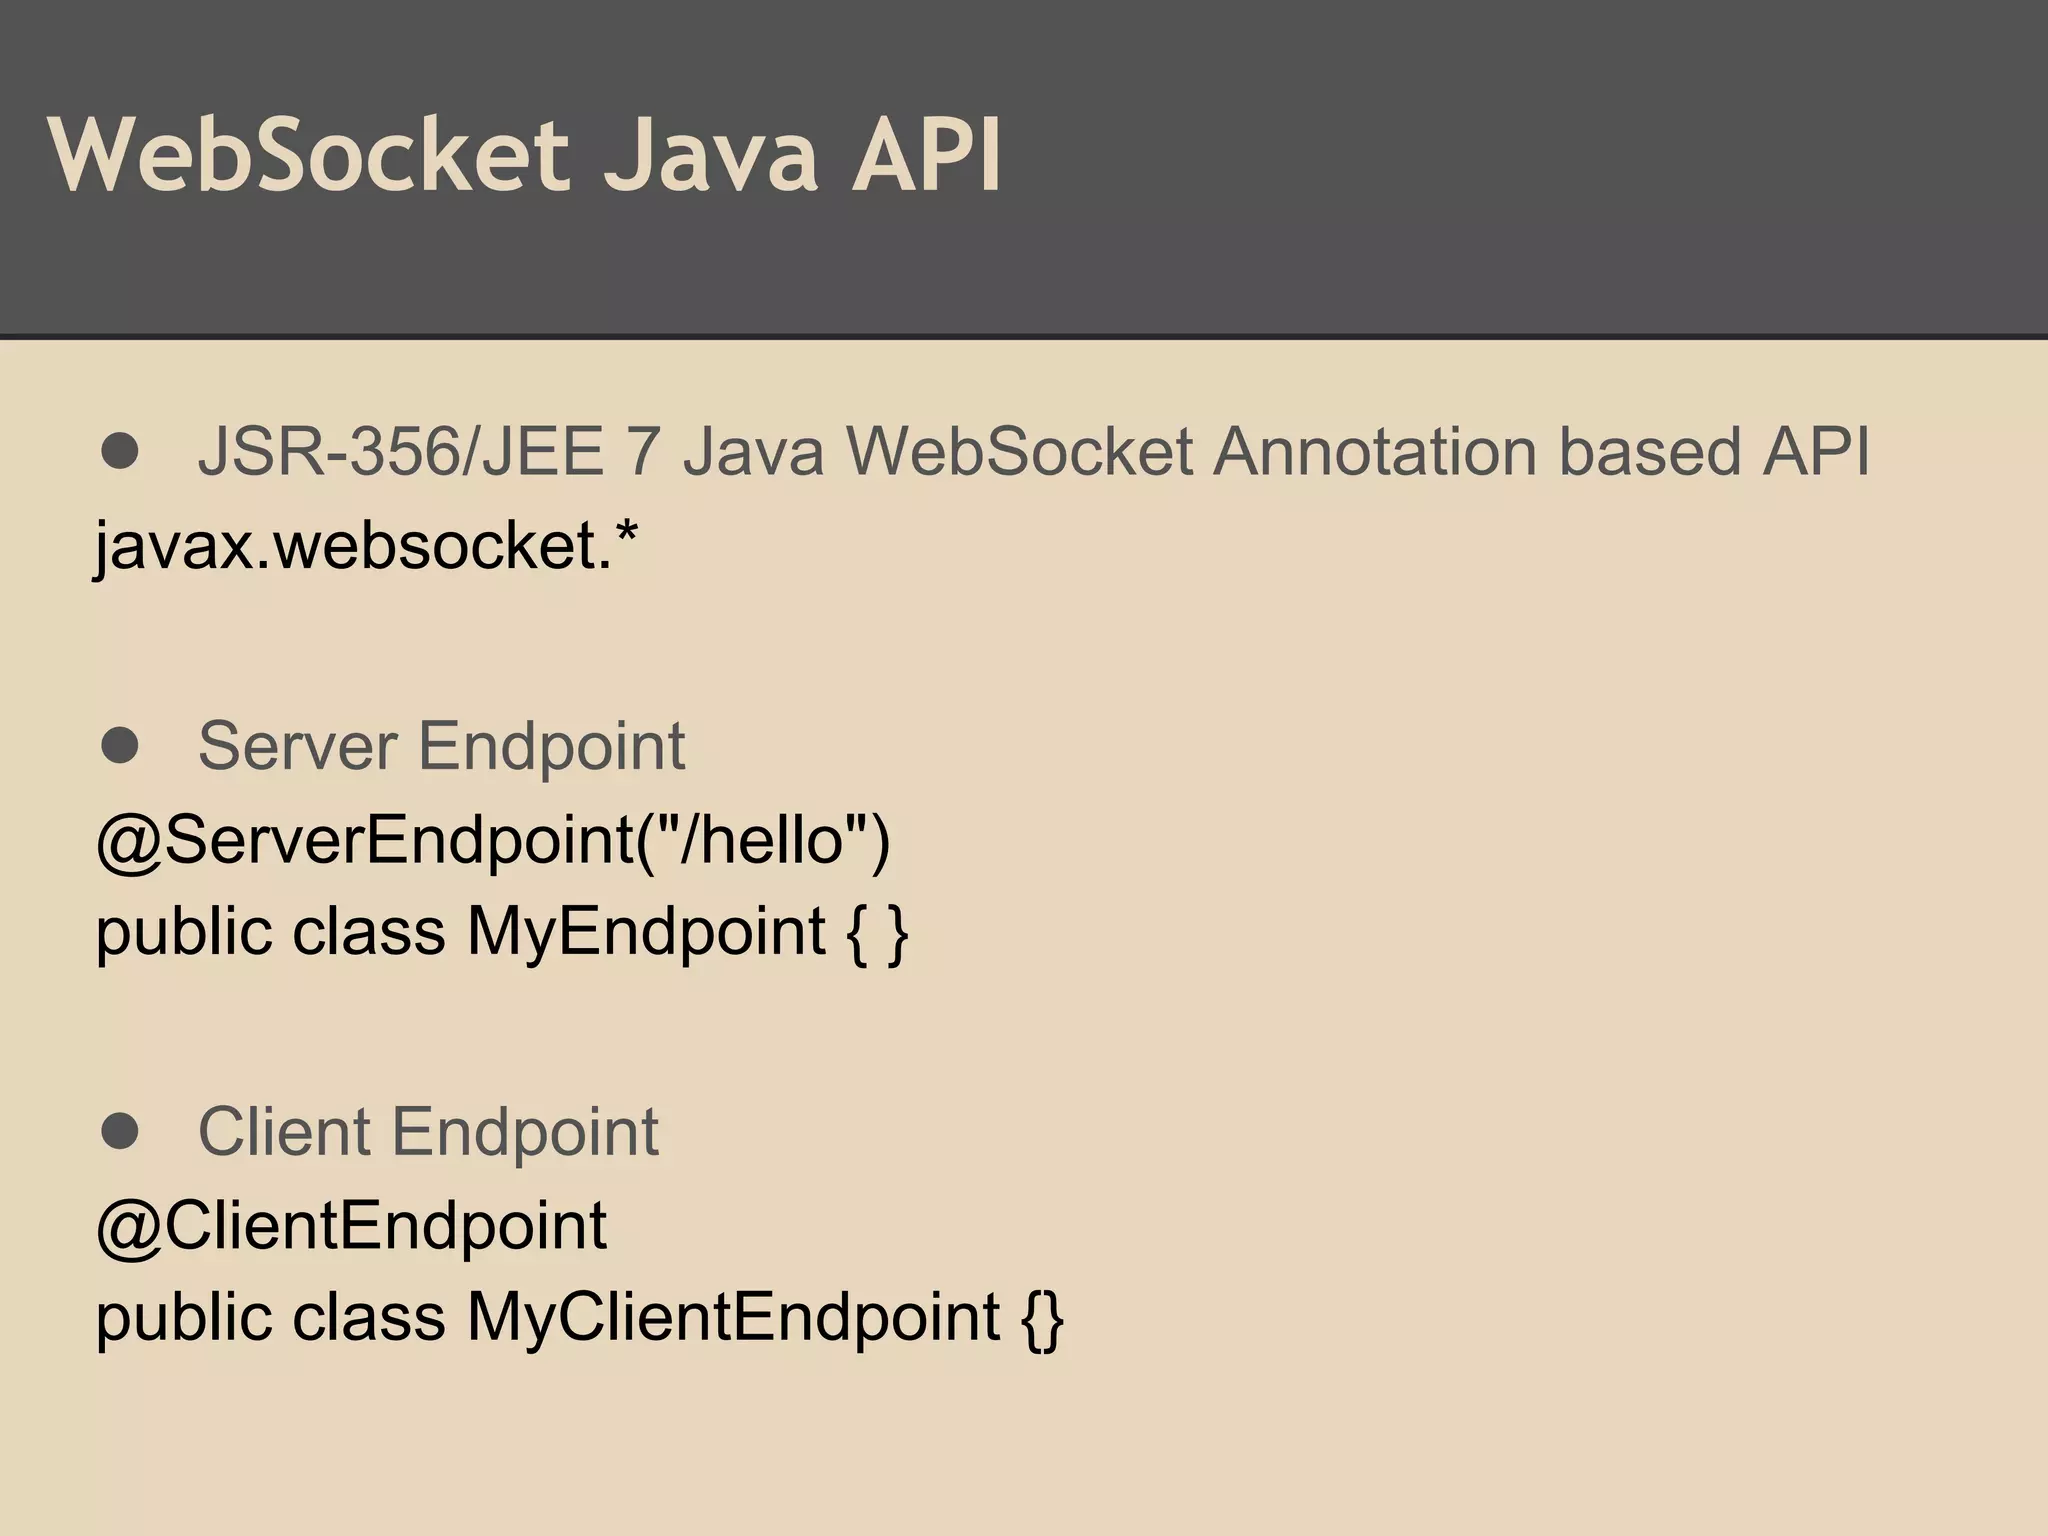
Task: Click the Server Endpoint heading
Action: (x=441, y=745)
